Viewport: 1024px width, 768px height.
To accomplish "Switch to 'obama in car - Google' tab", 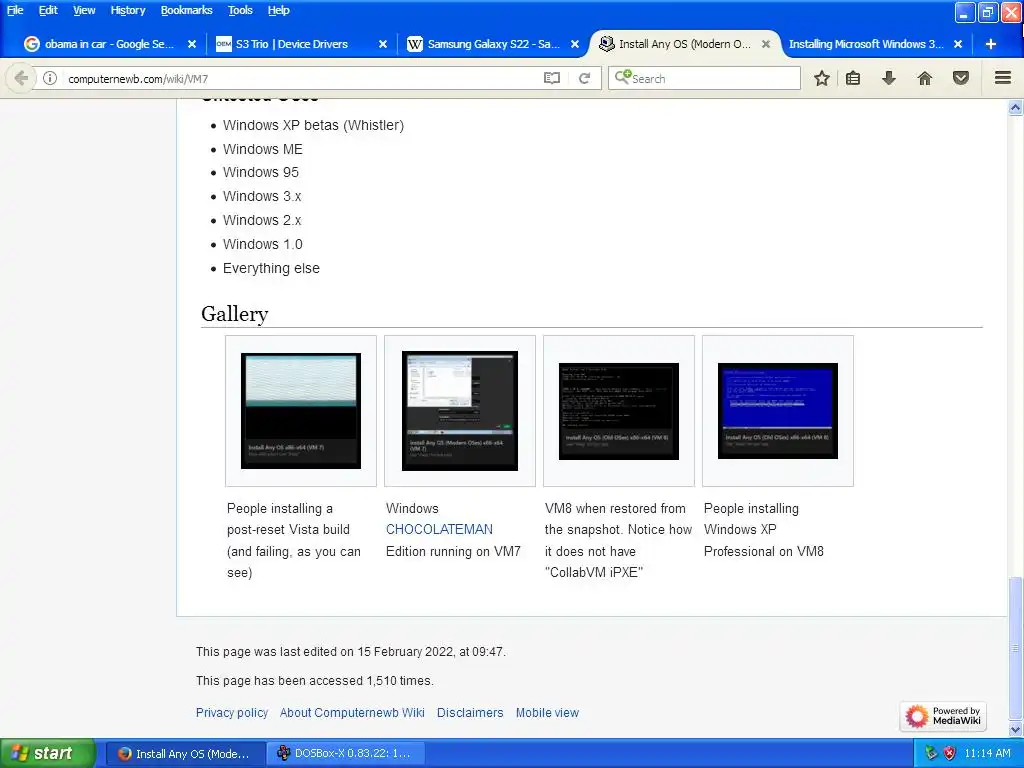I will [x=108, y=44].
